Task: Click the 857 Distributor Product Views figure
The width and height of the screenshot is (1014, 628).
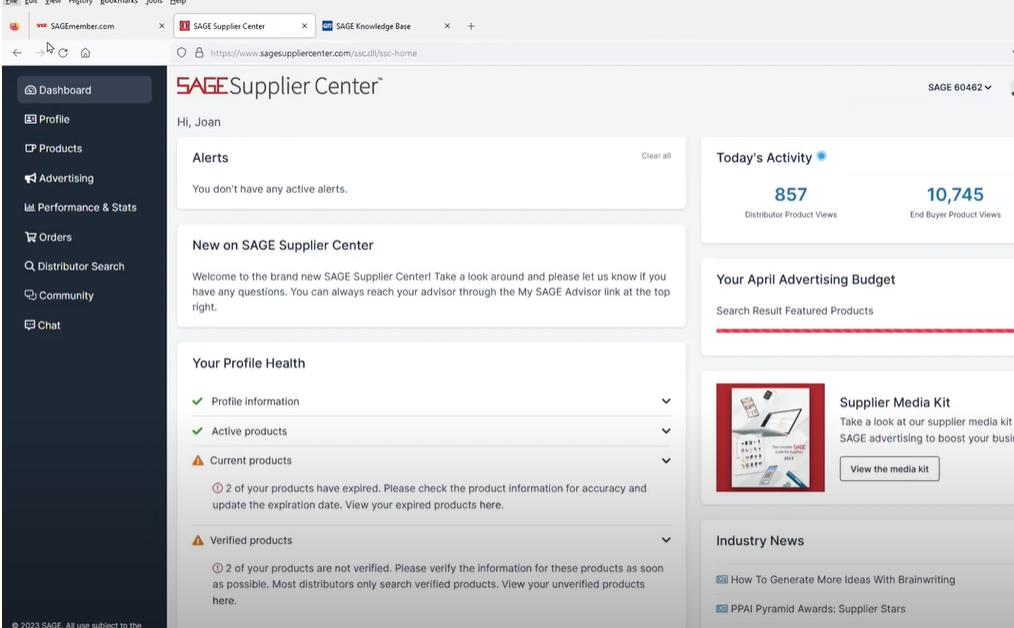Action: pos(791,195)
